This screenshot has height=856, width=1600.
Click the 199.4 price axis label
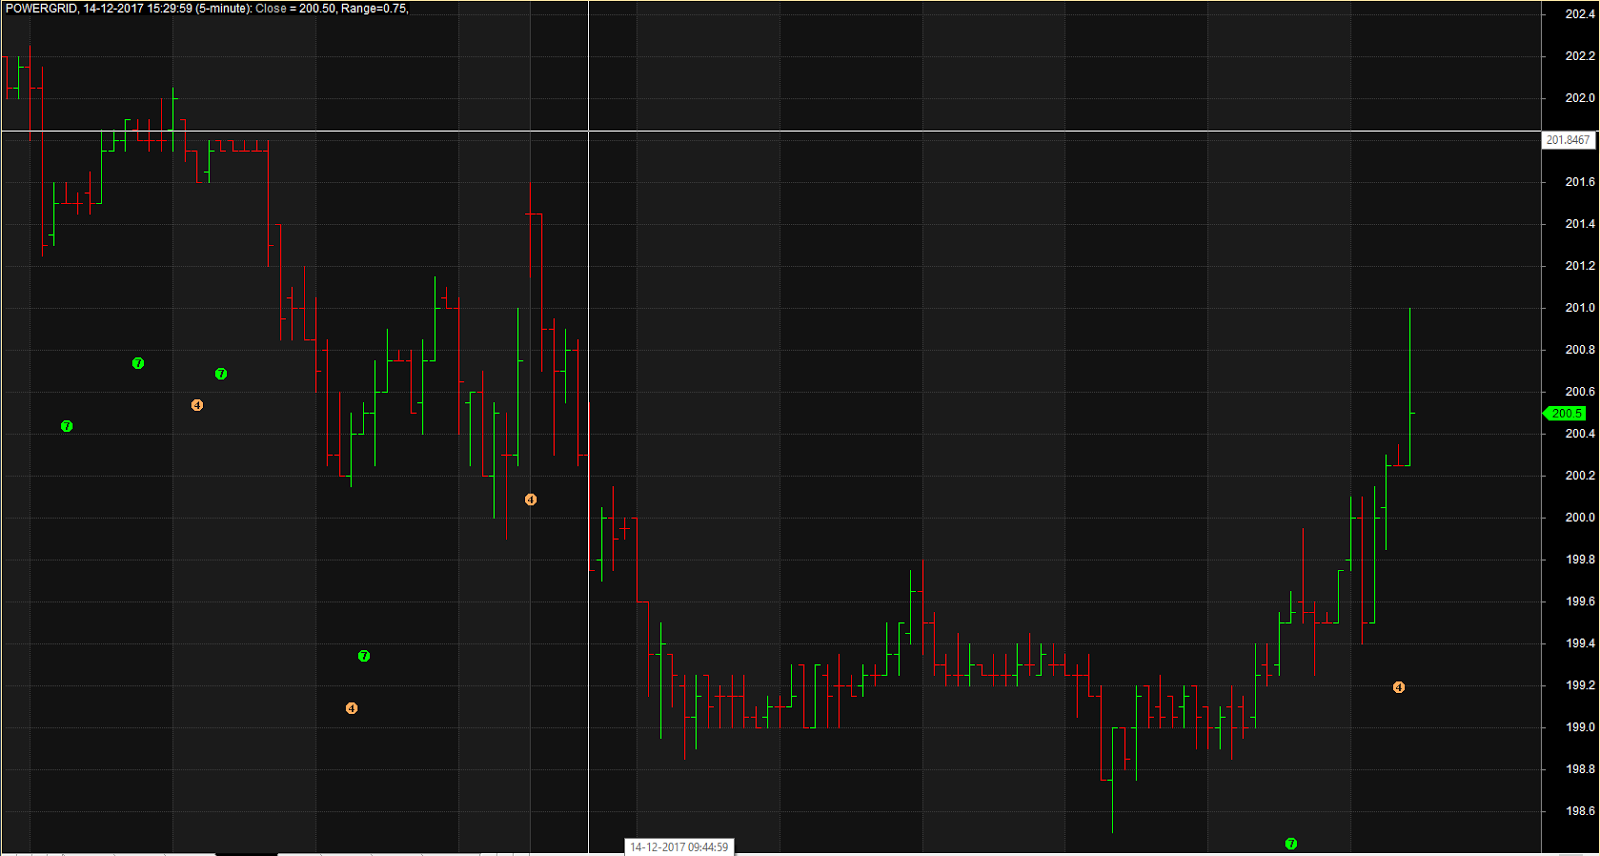(x=1580, y=644)
